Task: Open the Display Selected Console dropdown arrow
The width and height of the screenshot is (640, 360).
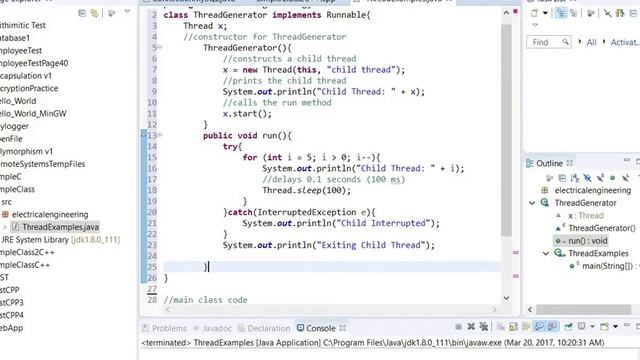Action: coord(592,327)
